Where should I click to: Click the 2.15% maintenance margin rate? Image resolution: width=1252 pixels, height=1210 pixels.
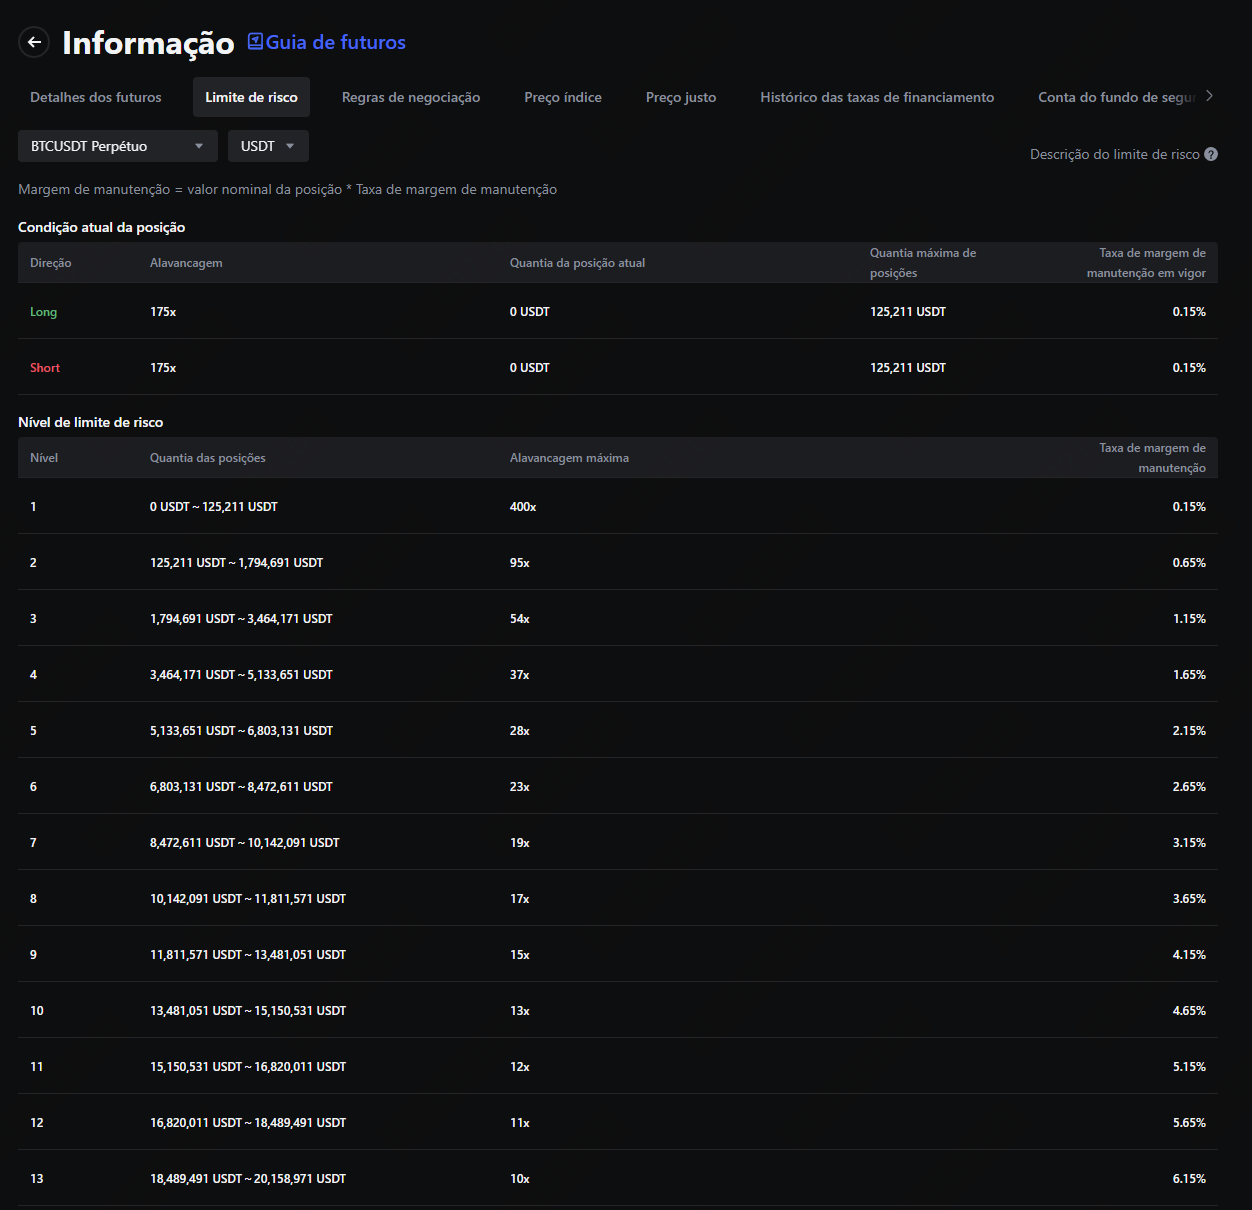[1189, 731]
